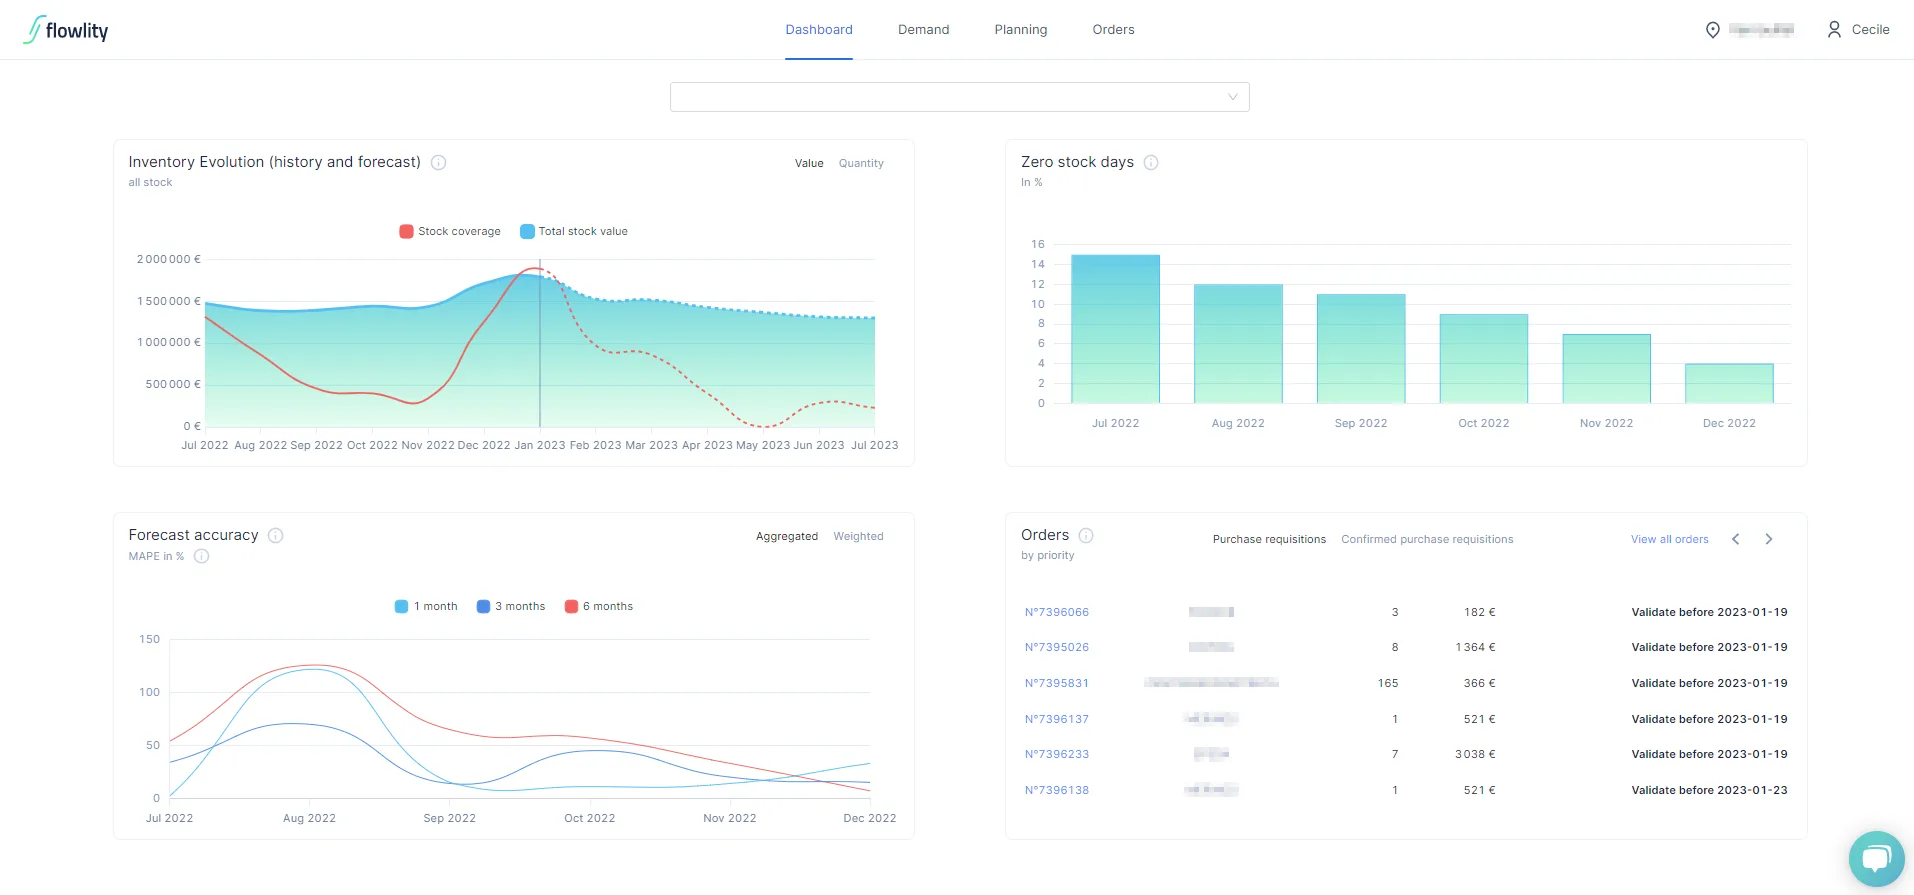Click the 182 € order amount
The width and height of the screenshot is (1914, 895).
click(1479, 612)
